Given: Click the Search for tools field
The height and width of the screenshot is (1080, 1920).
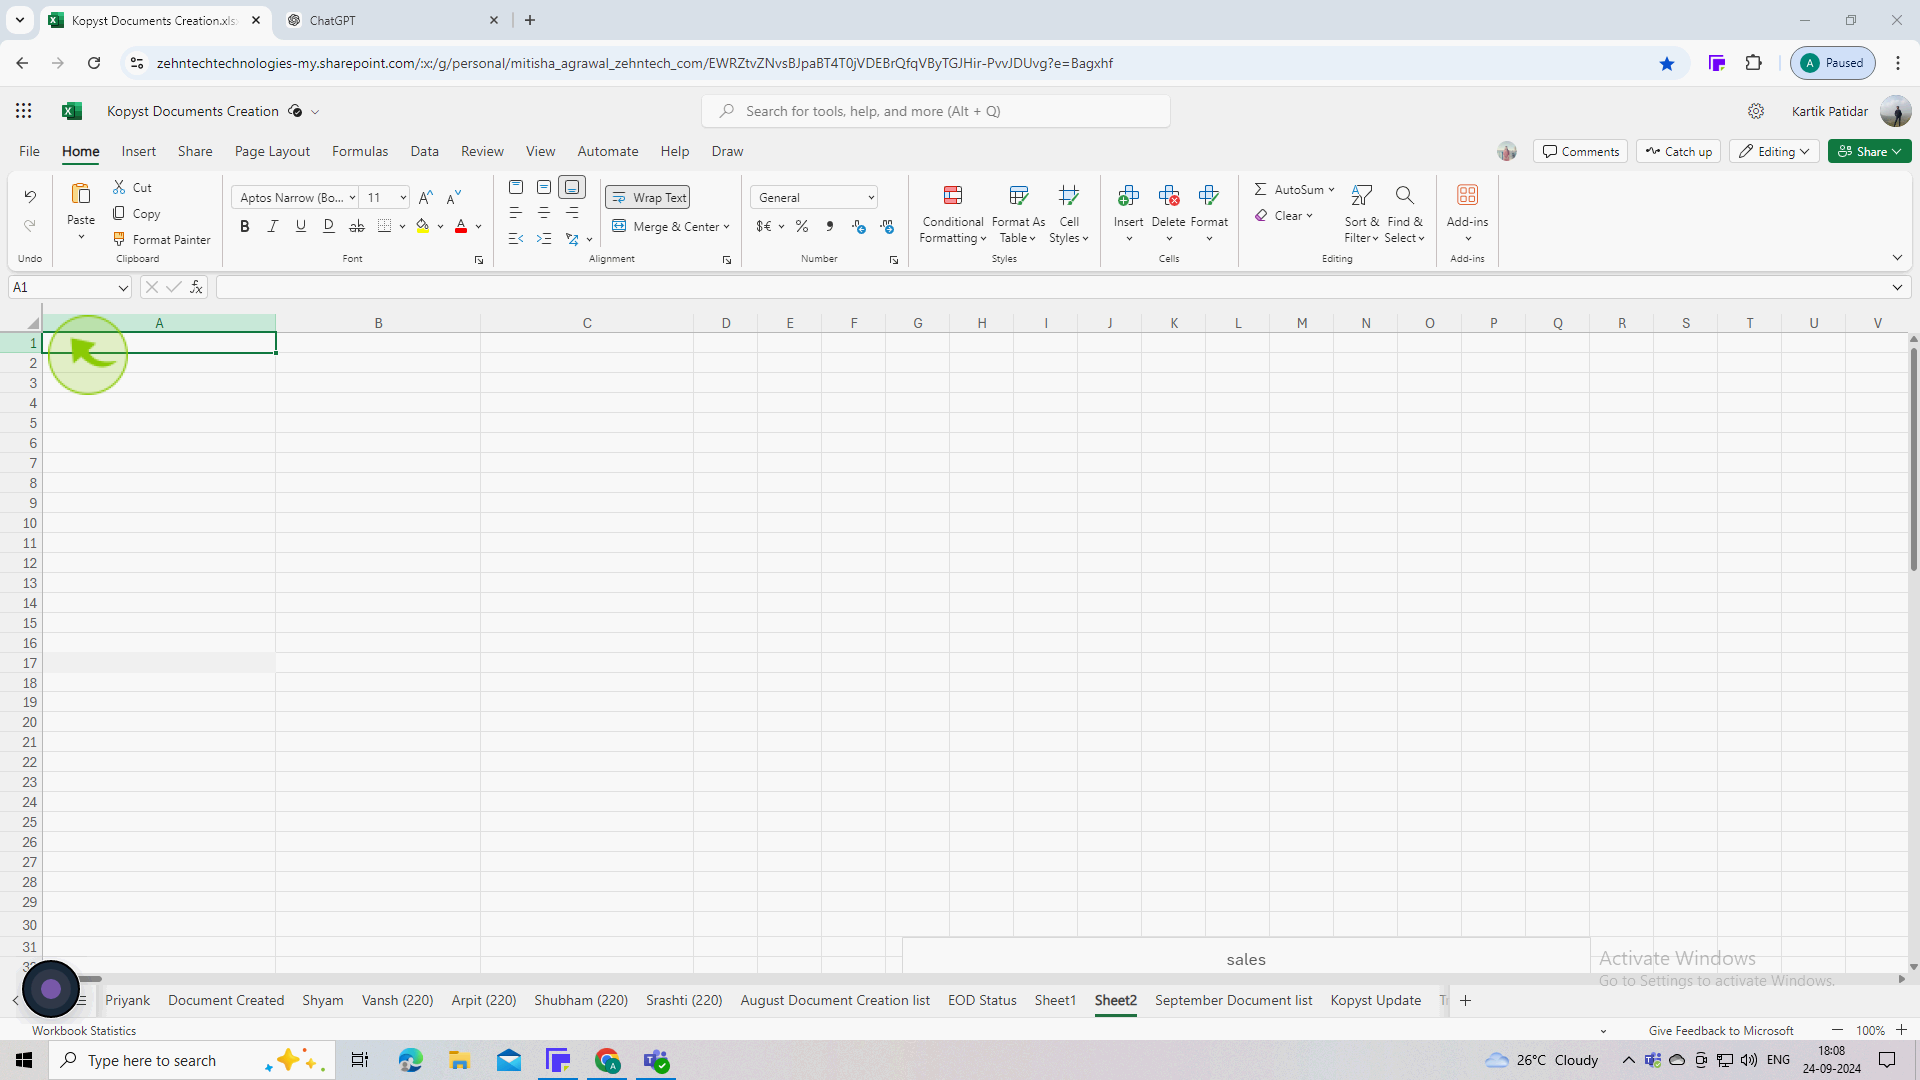Looking at the screenshot, I should (x=936, y=111).
